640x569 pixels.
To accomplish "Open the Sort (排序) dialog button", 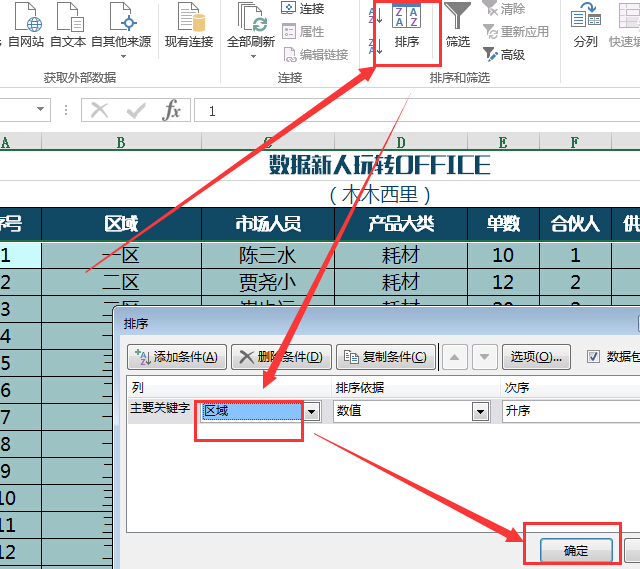I will (407, 27).
